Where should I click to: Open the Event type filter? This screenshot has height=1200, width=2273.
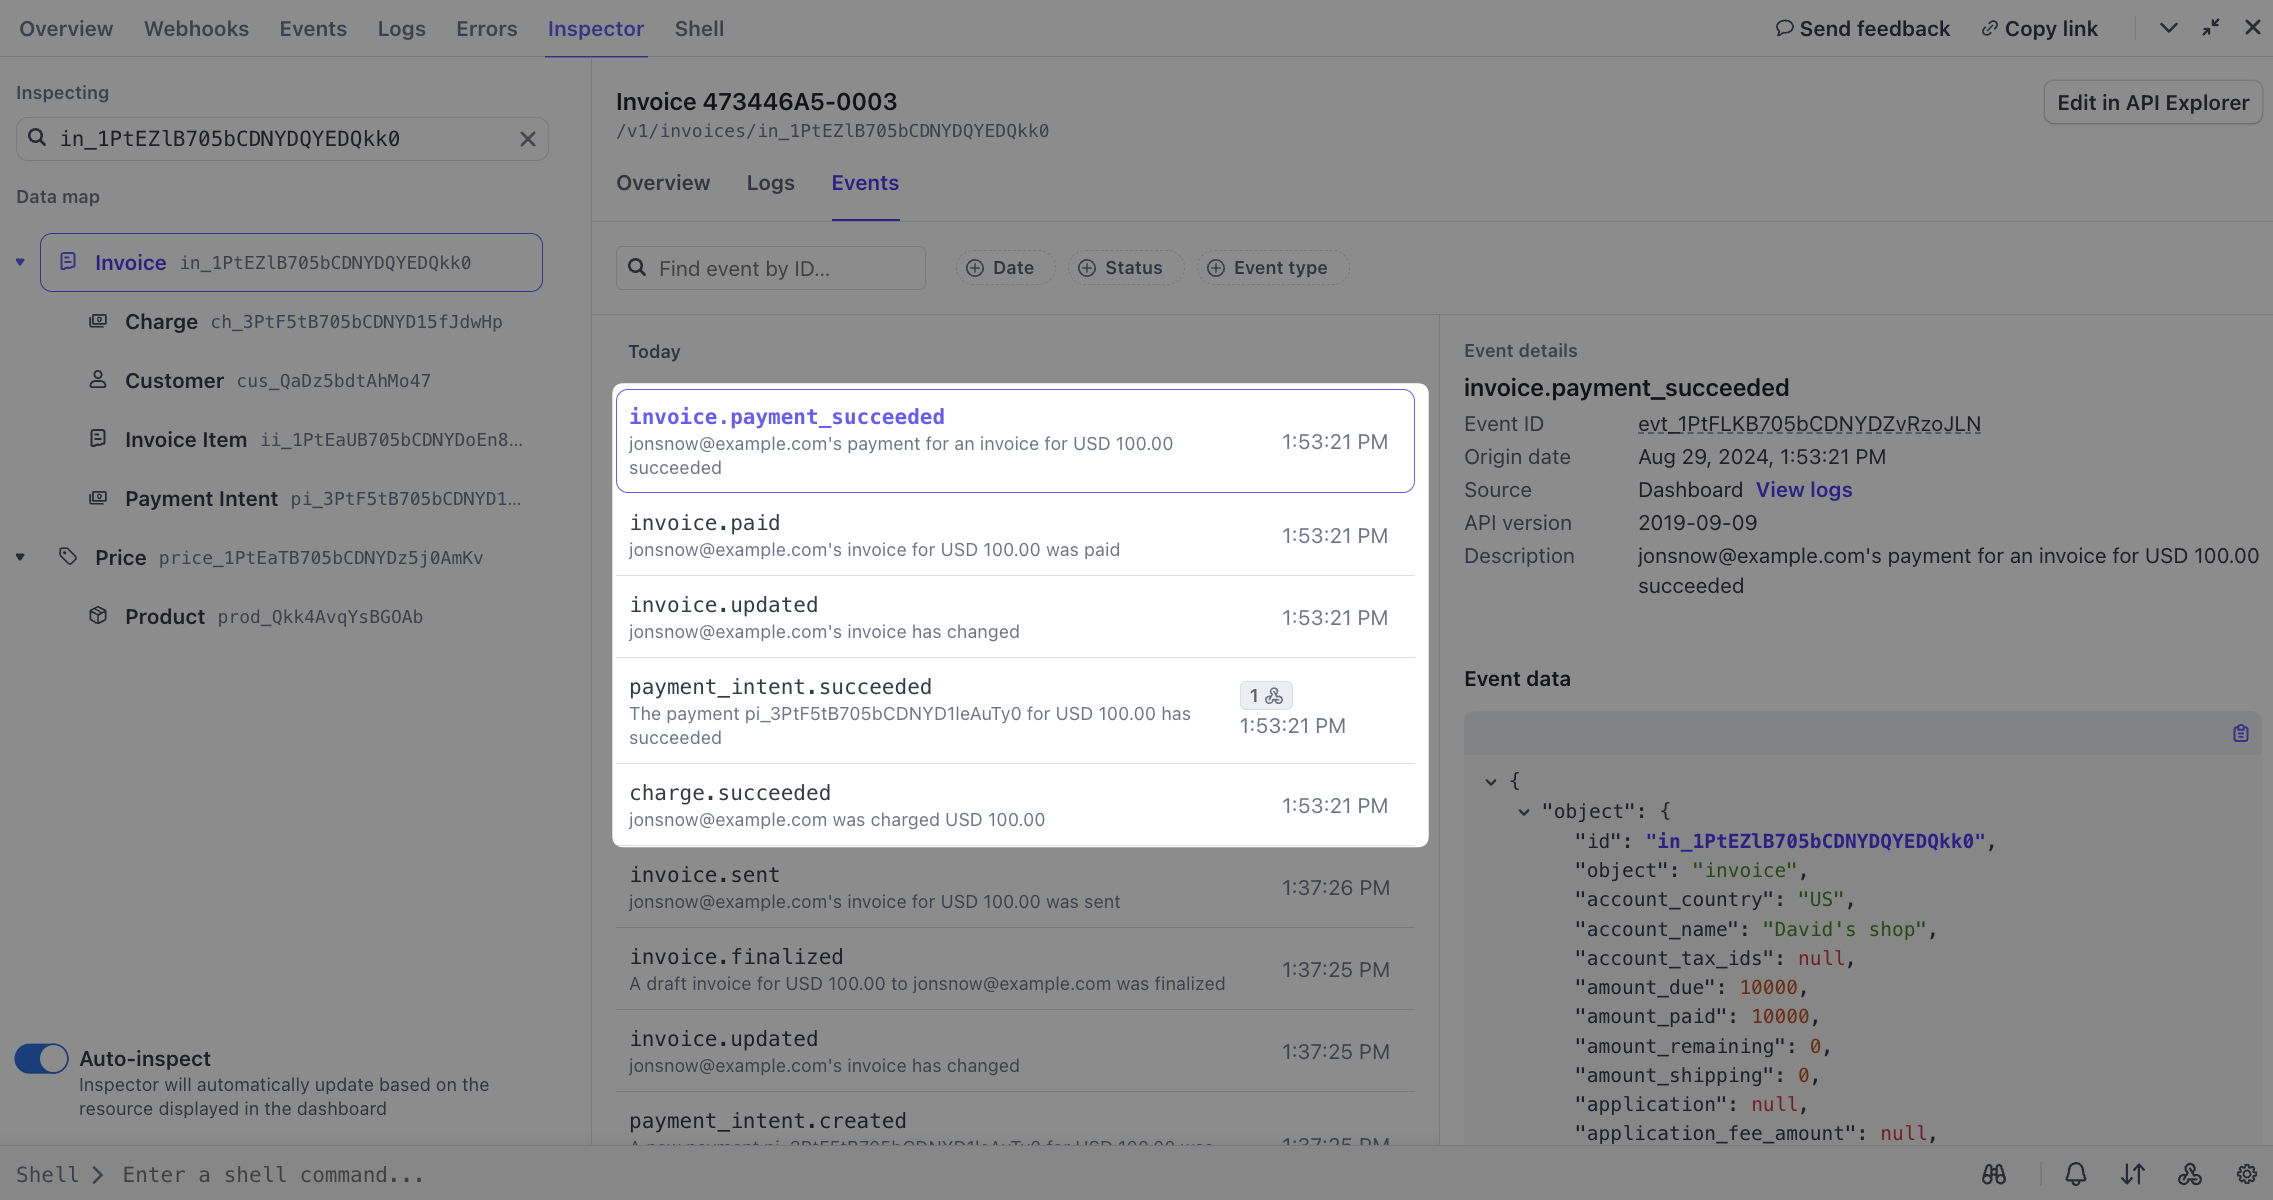[1268, 268]
